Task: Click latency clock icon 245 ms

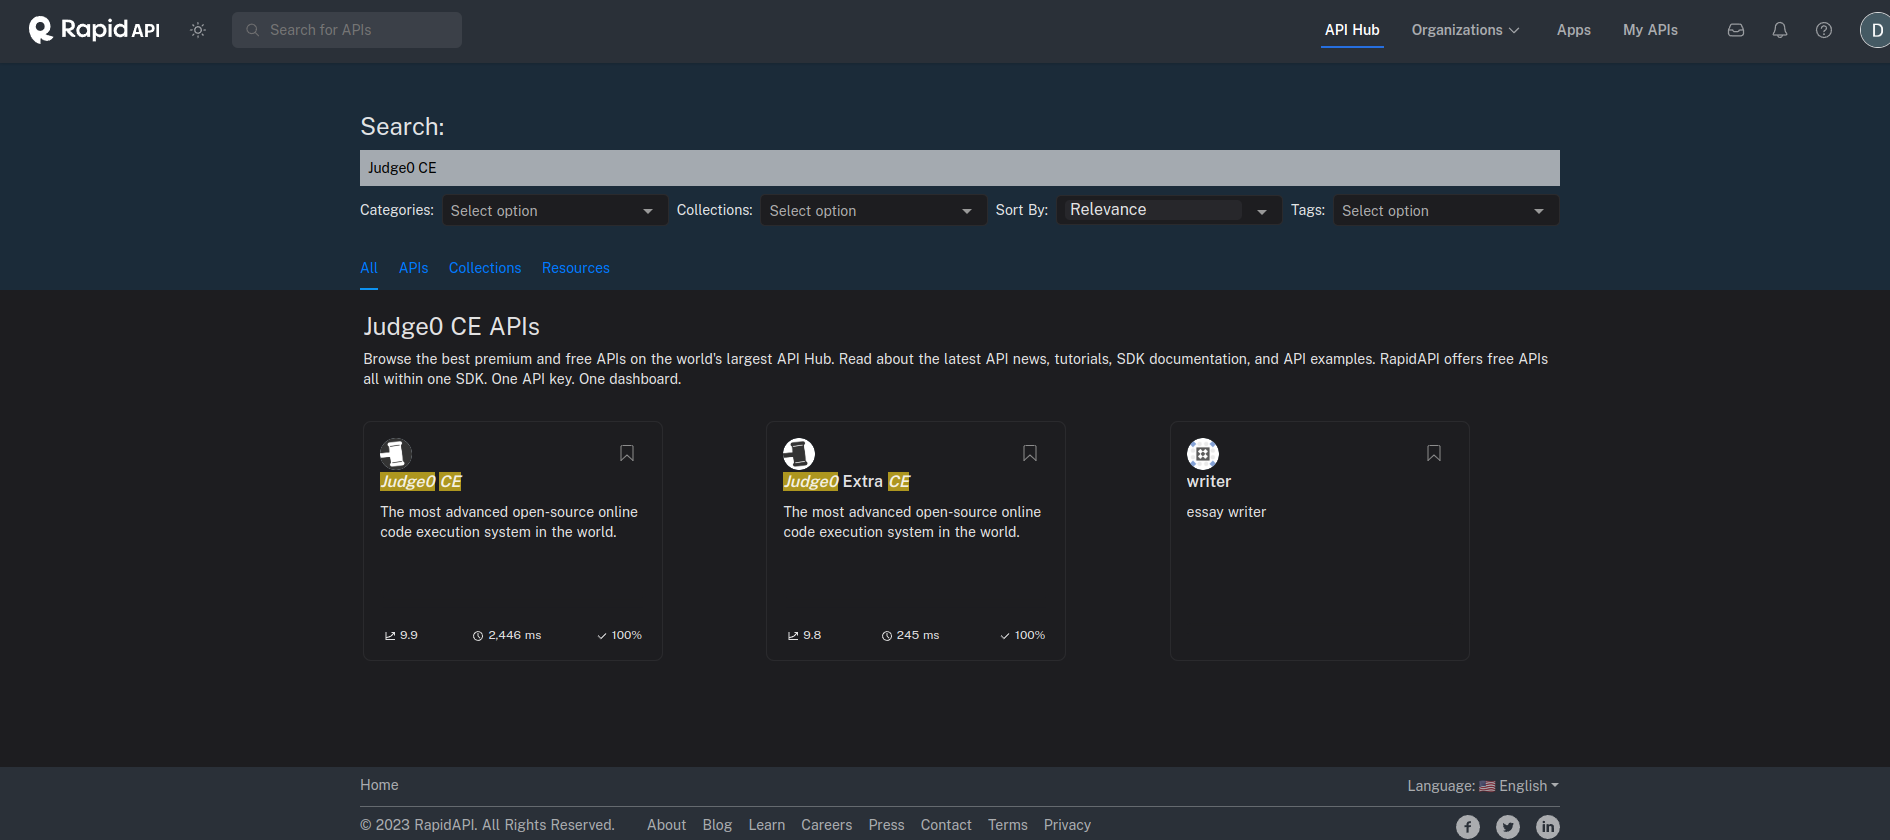Action: pos(887,636)
